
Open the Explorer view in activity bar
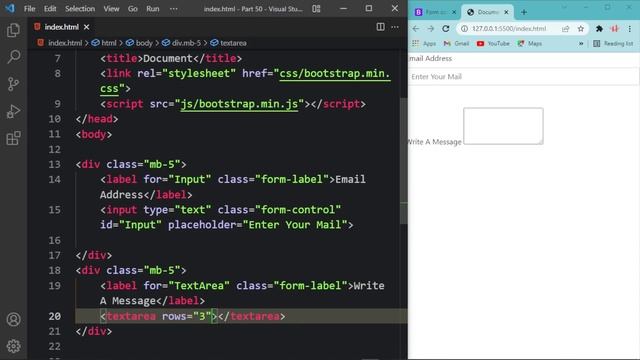(x=13, y=30)
